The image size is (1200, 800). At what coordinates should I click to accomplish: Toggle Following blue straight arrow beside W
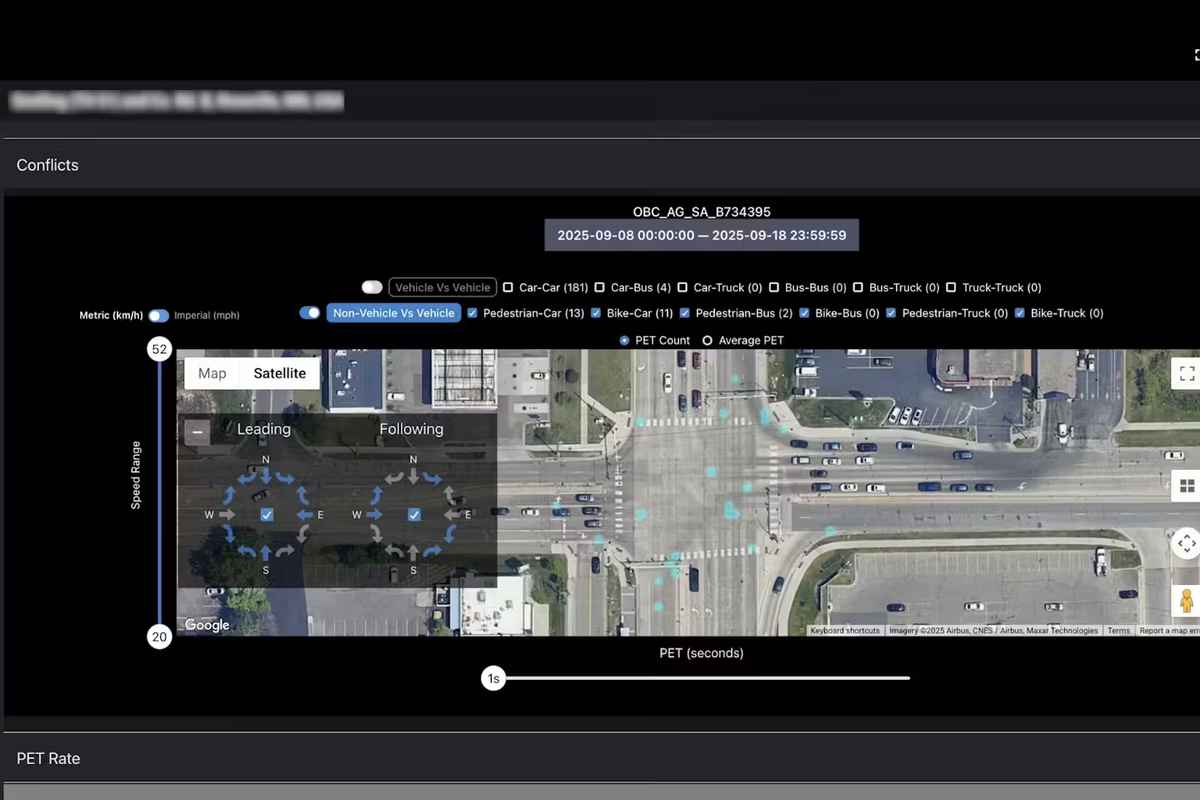[x=375, y=515]
